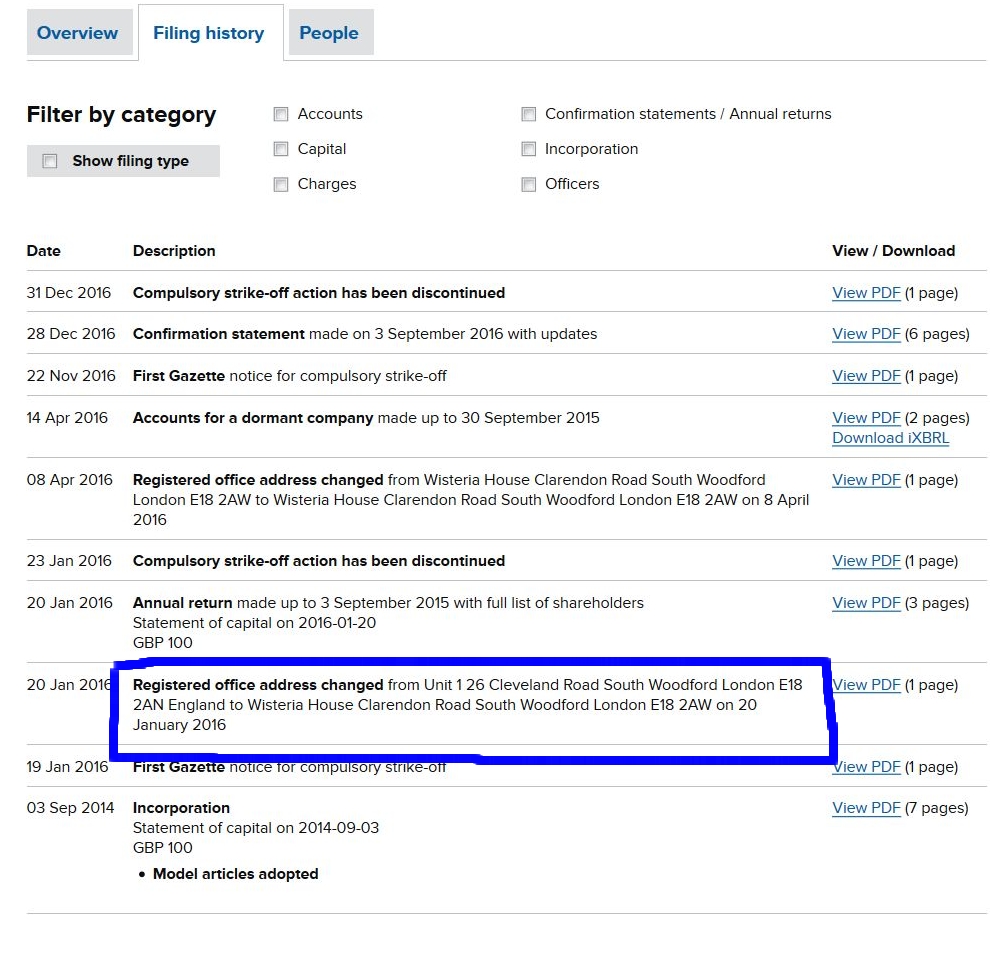Image resolution: width=990 pixels, height=964 pixels.
Task: Check the Capital filter checkbox
Action: 281,149
